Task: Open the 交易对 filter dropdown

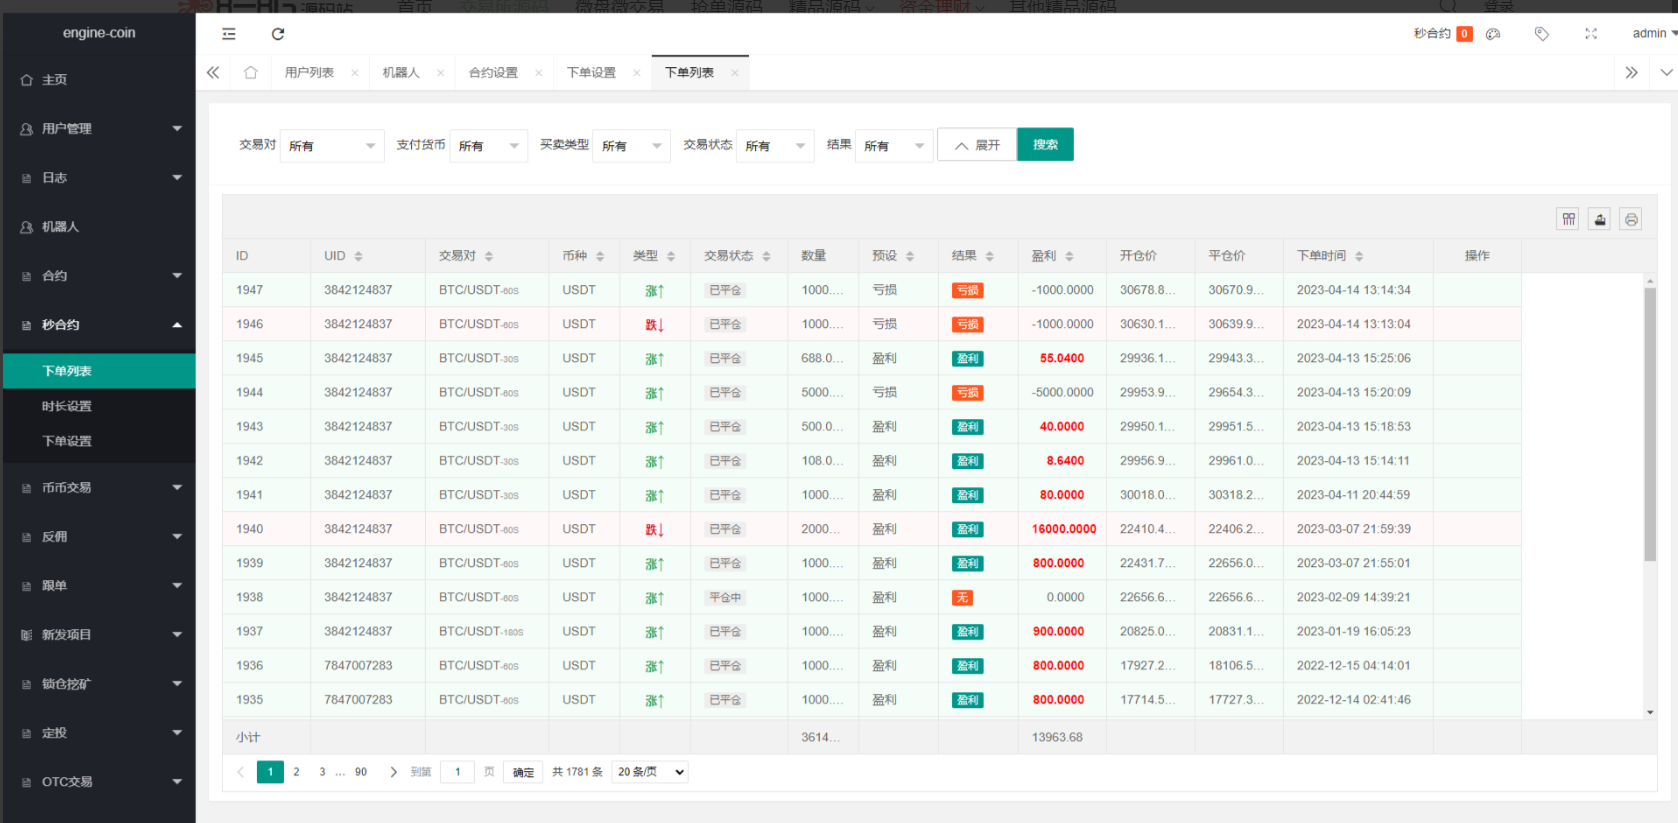Action: (332, 146)
